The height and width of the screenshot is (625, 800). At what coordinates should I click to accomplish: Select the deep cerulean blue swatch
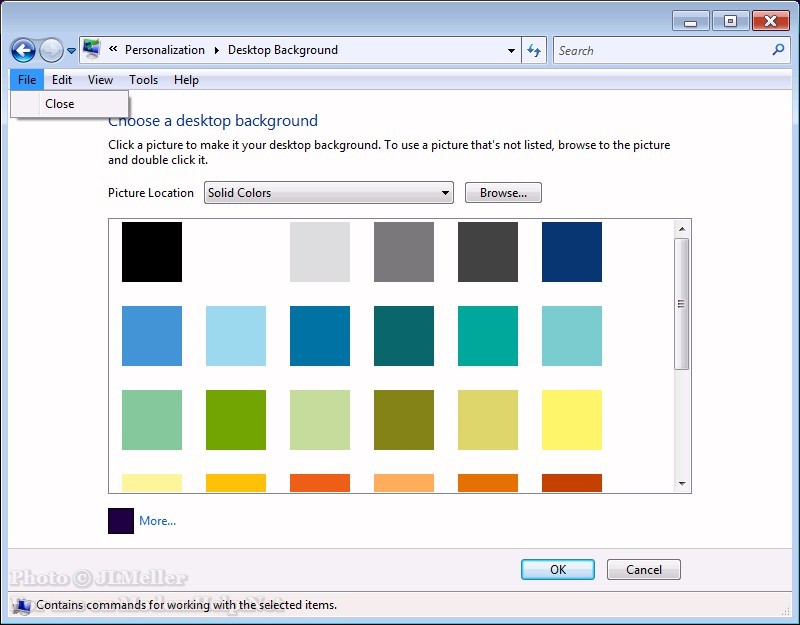pyautogui.click(x=320, y=336)
